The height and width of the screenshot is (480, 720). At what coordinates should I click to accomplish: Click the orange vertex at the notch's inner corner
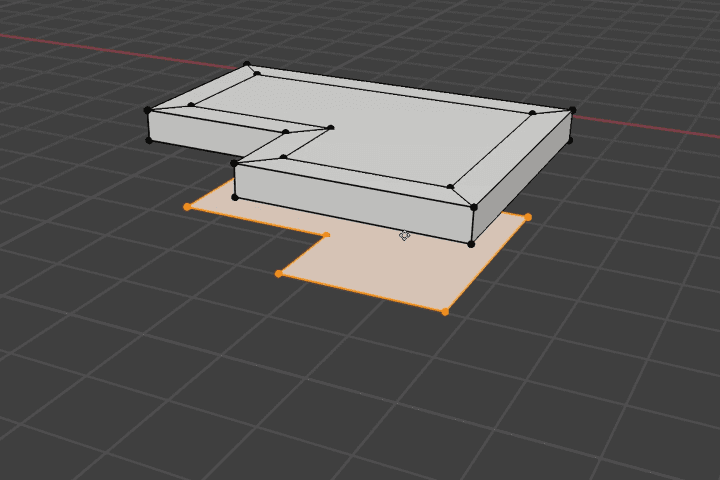(326, 235)
